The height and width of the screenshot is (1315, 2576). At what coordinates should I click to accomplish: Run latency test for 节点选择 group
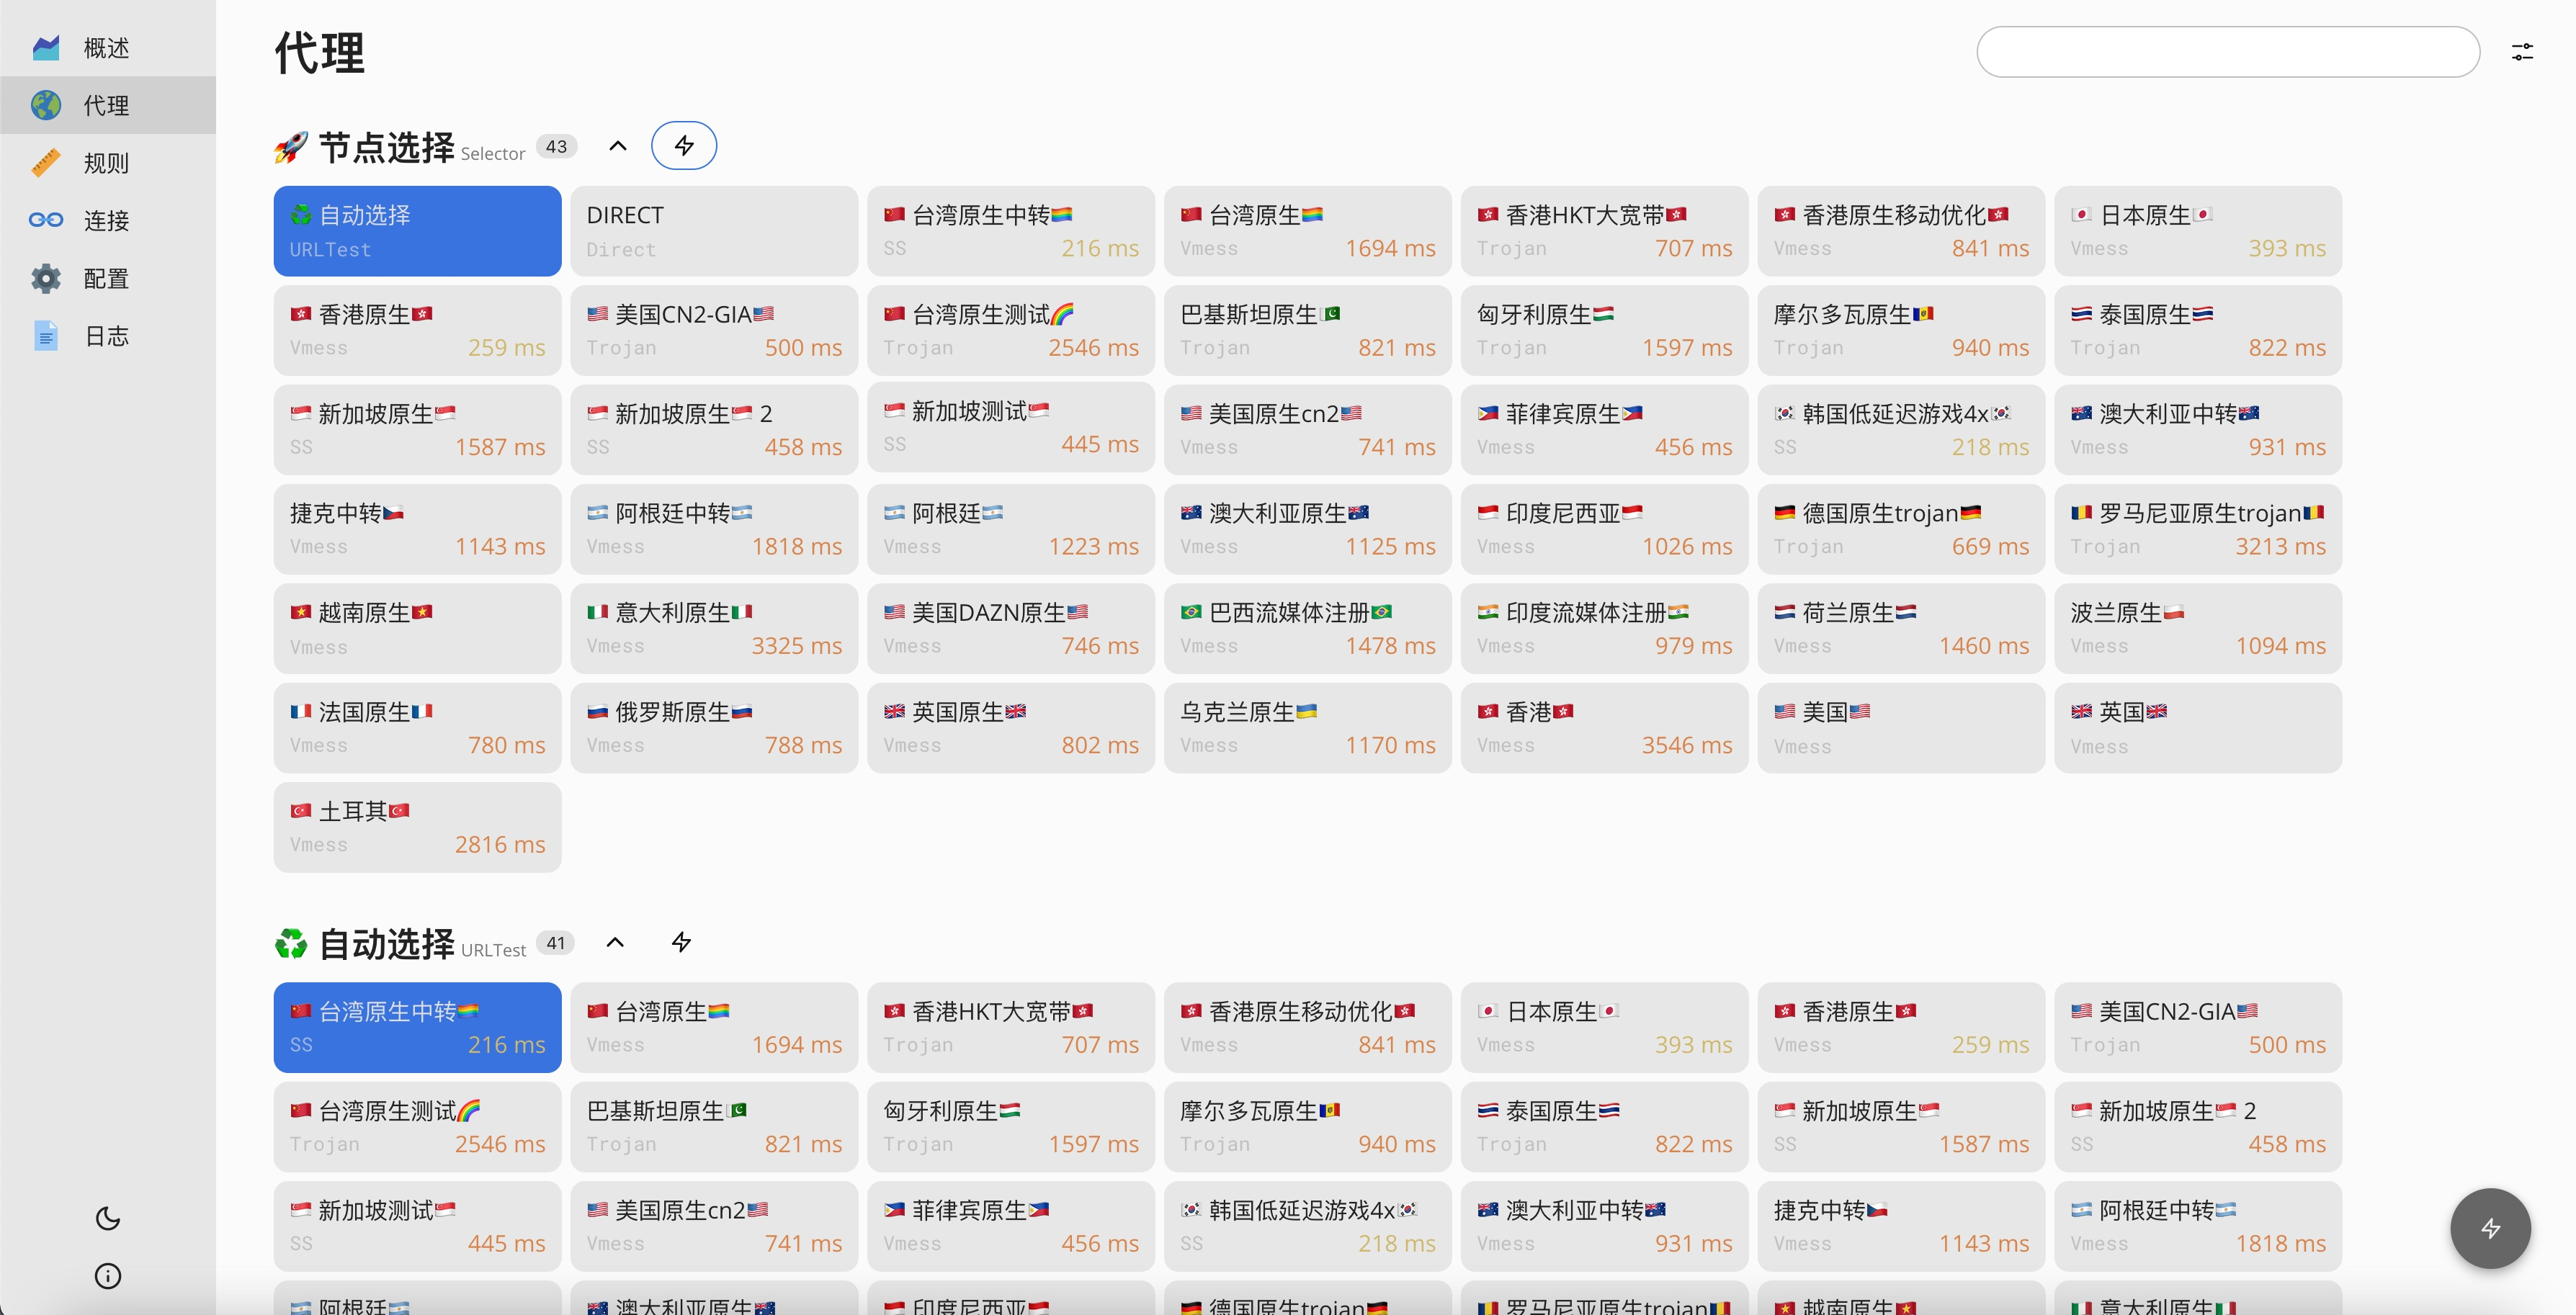coord(683,146)
